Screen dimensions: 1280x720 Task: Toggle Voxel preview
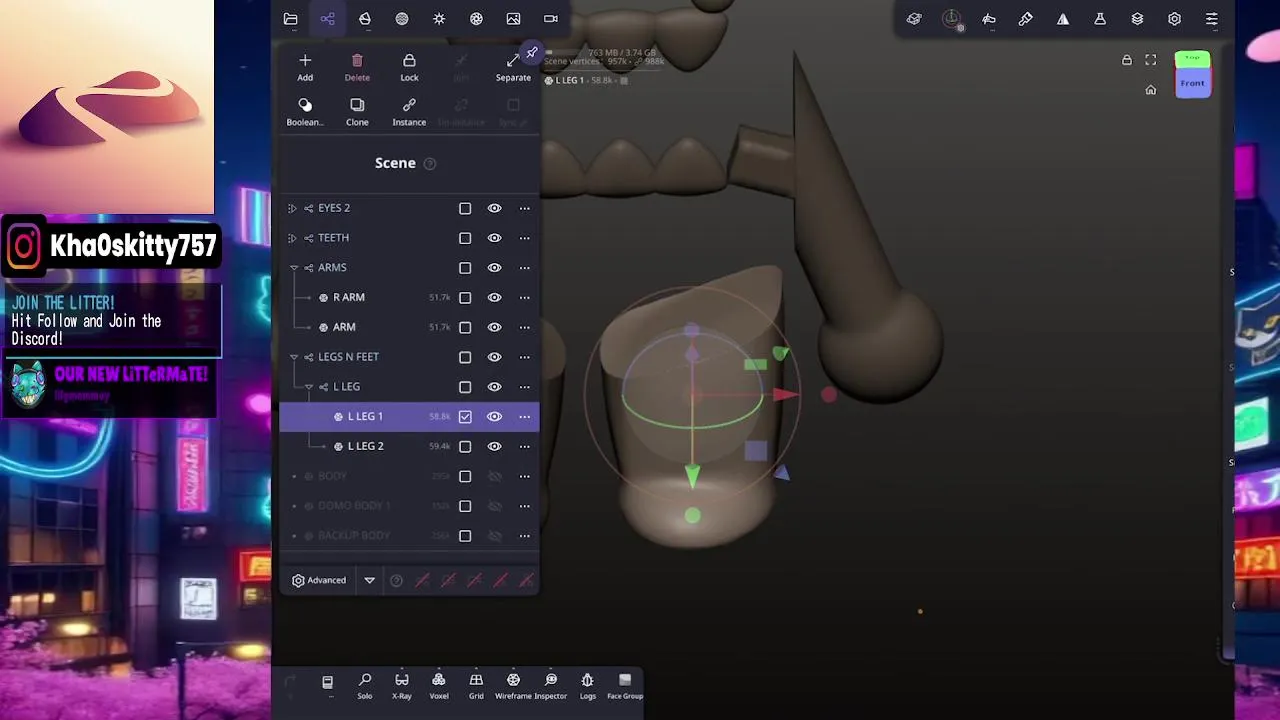click(x=439, y=685)
